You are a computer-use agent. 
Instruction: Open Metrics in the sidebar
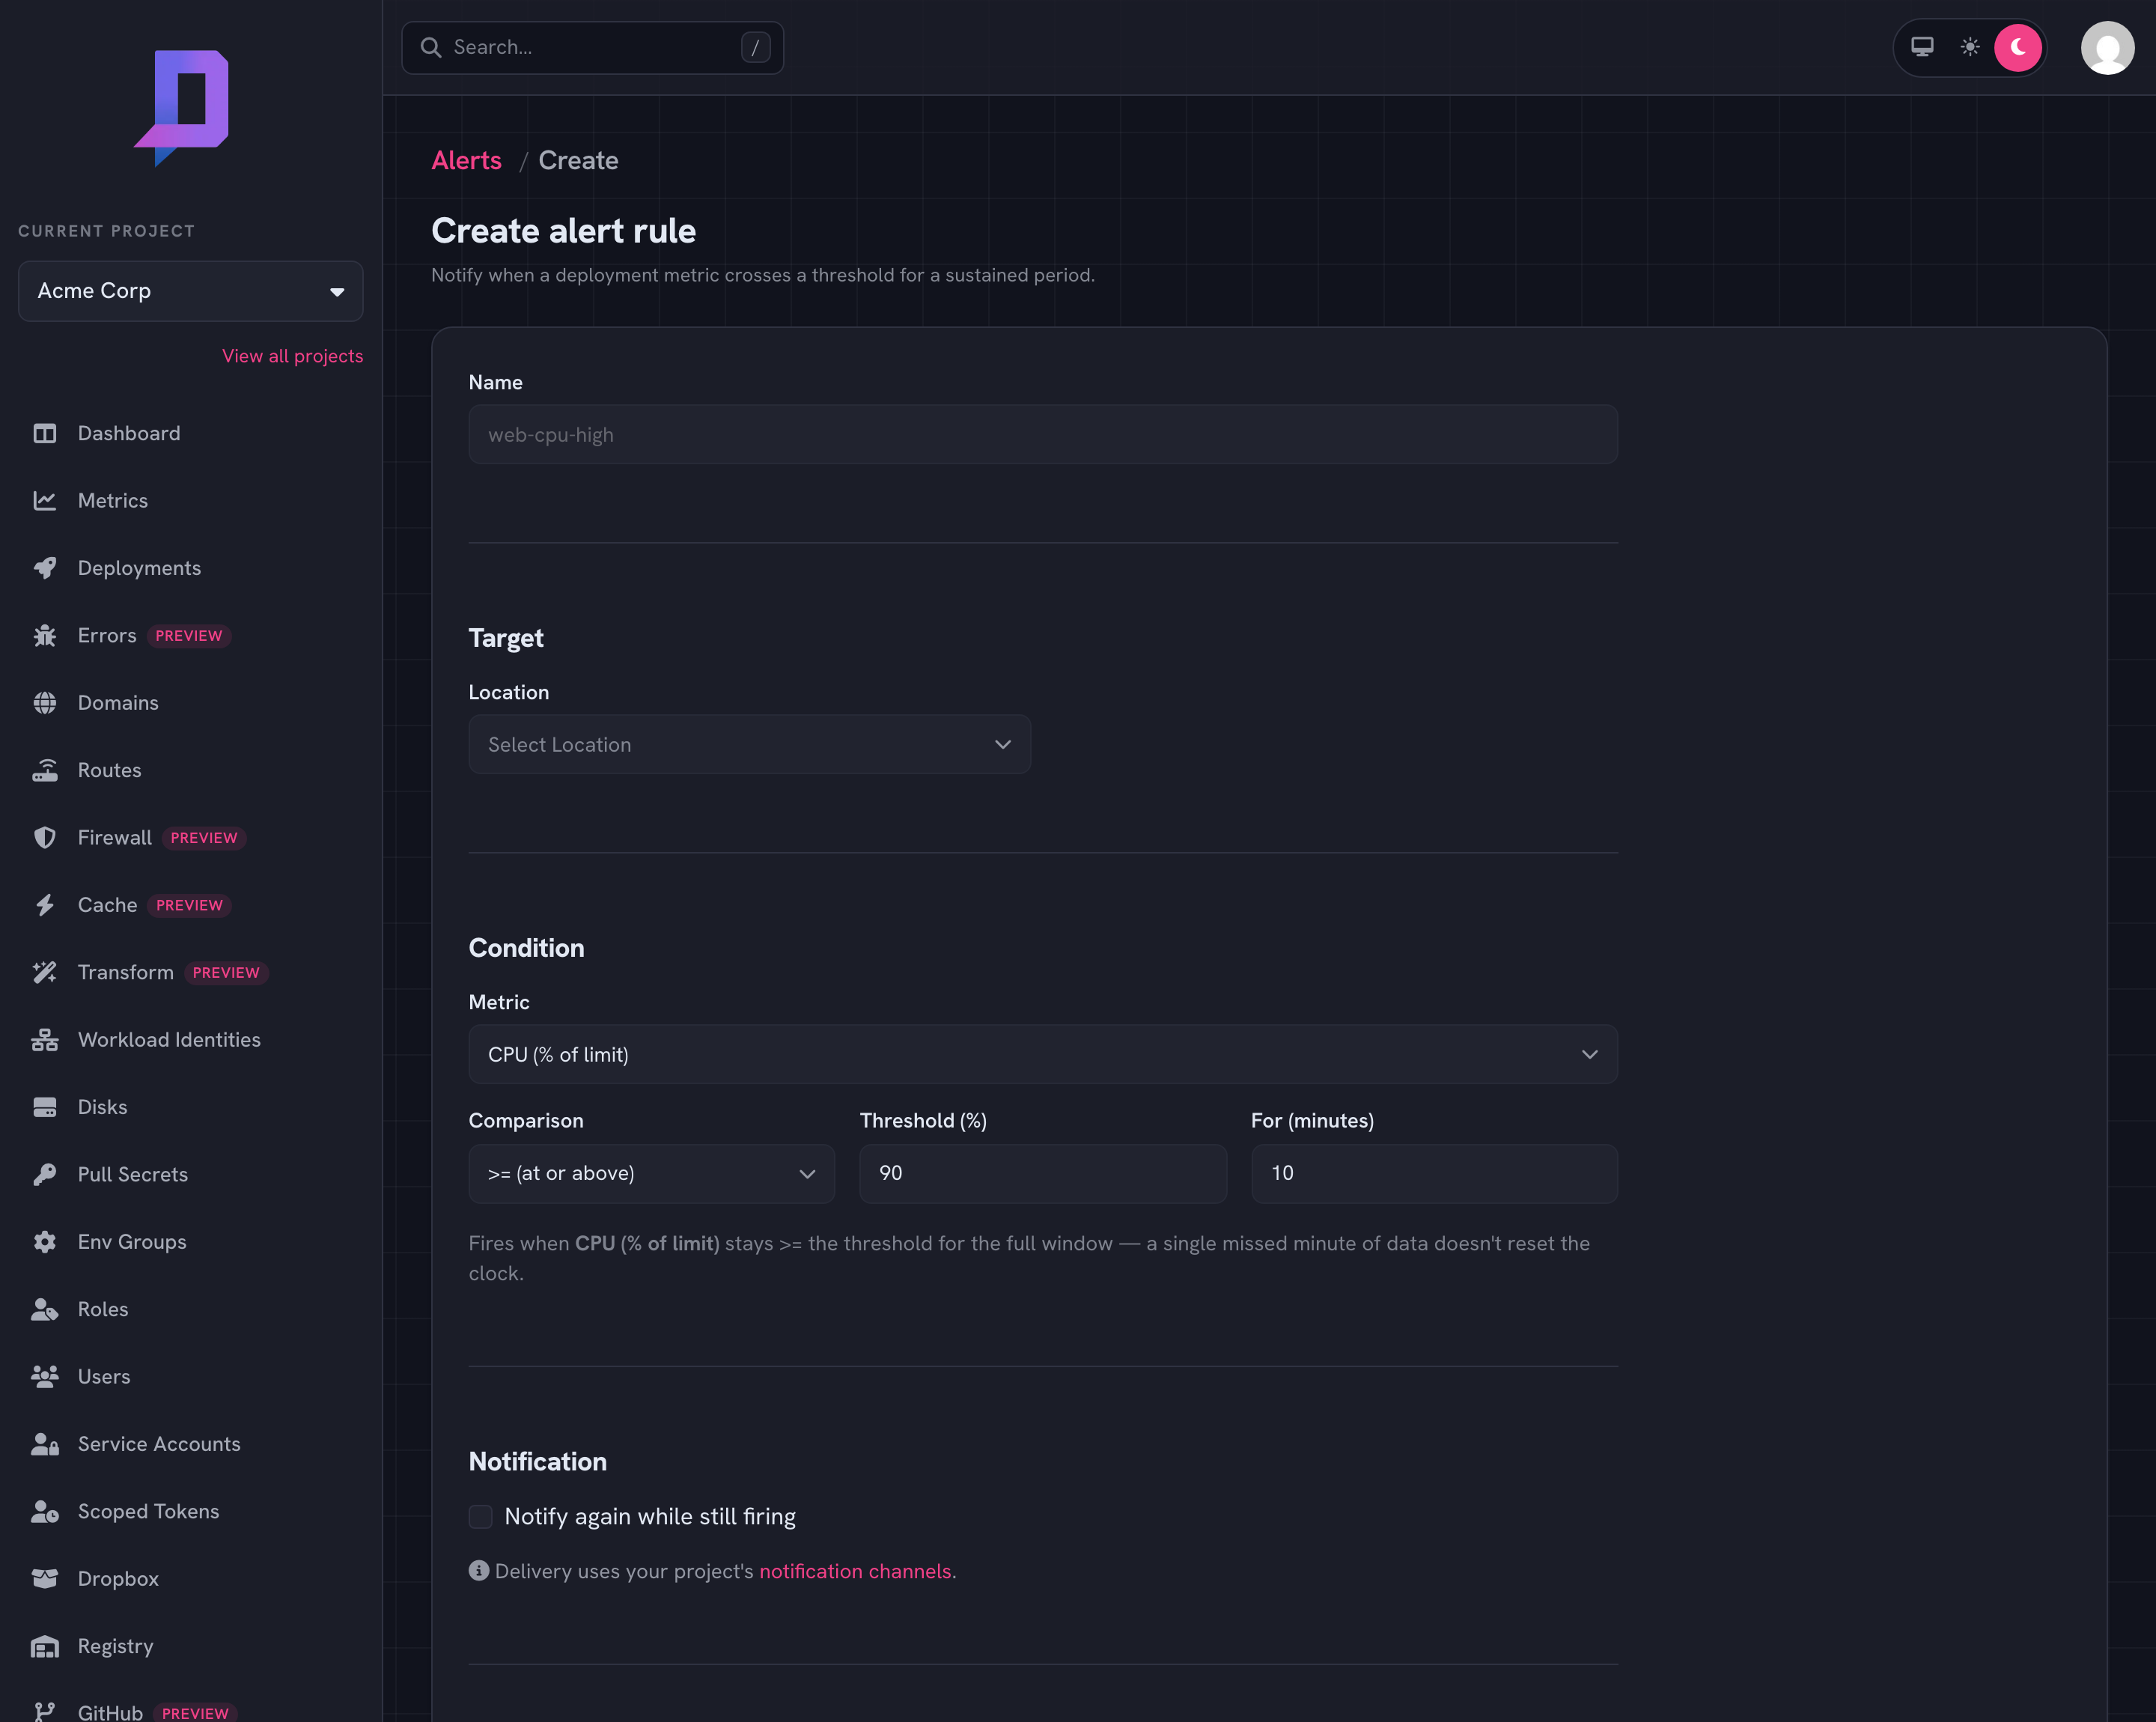pyautogui.click(x=113, y=500)
